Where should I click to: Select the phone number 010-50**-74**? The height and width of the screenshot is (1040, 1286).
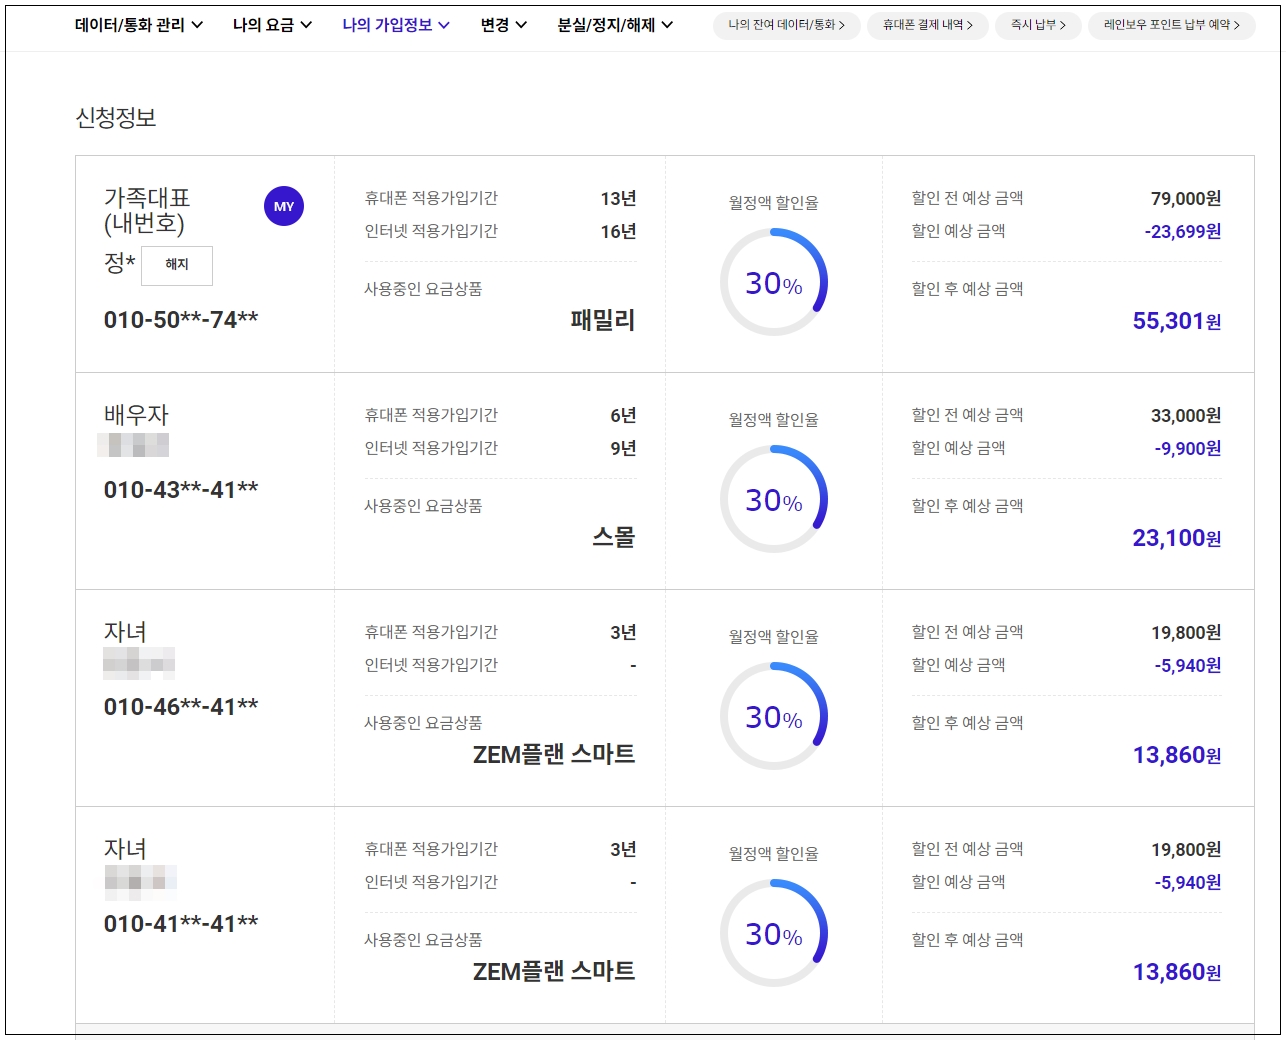(181, 320)
